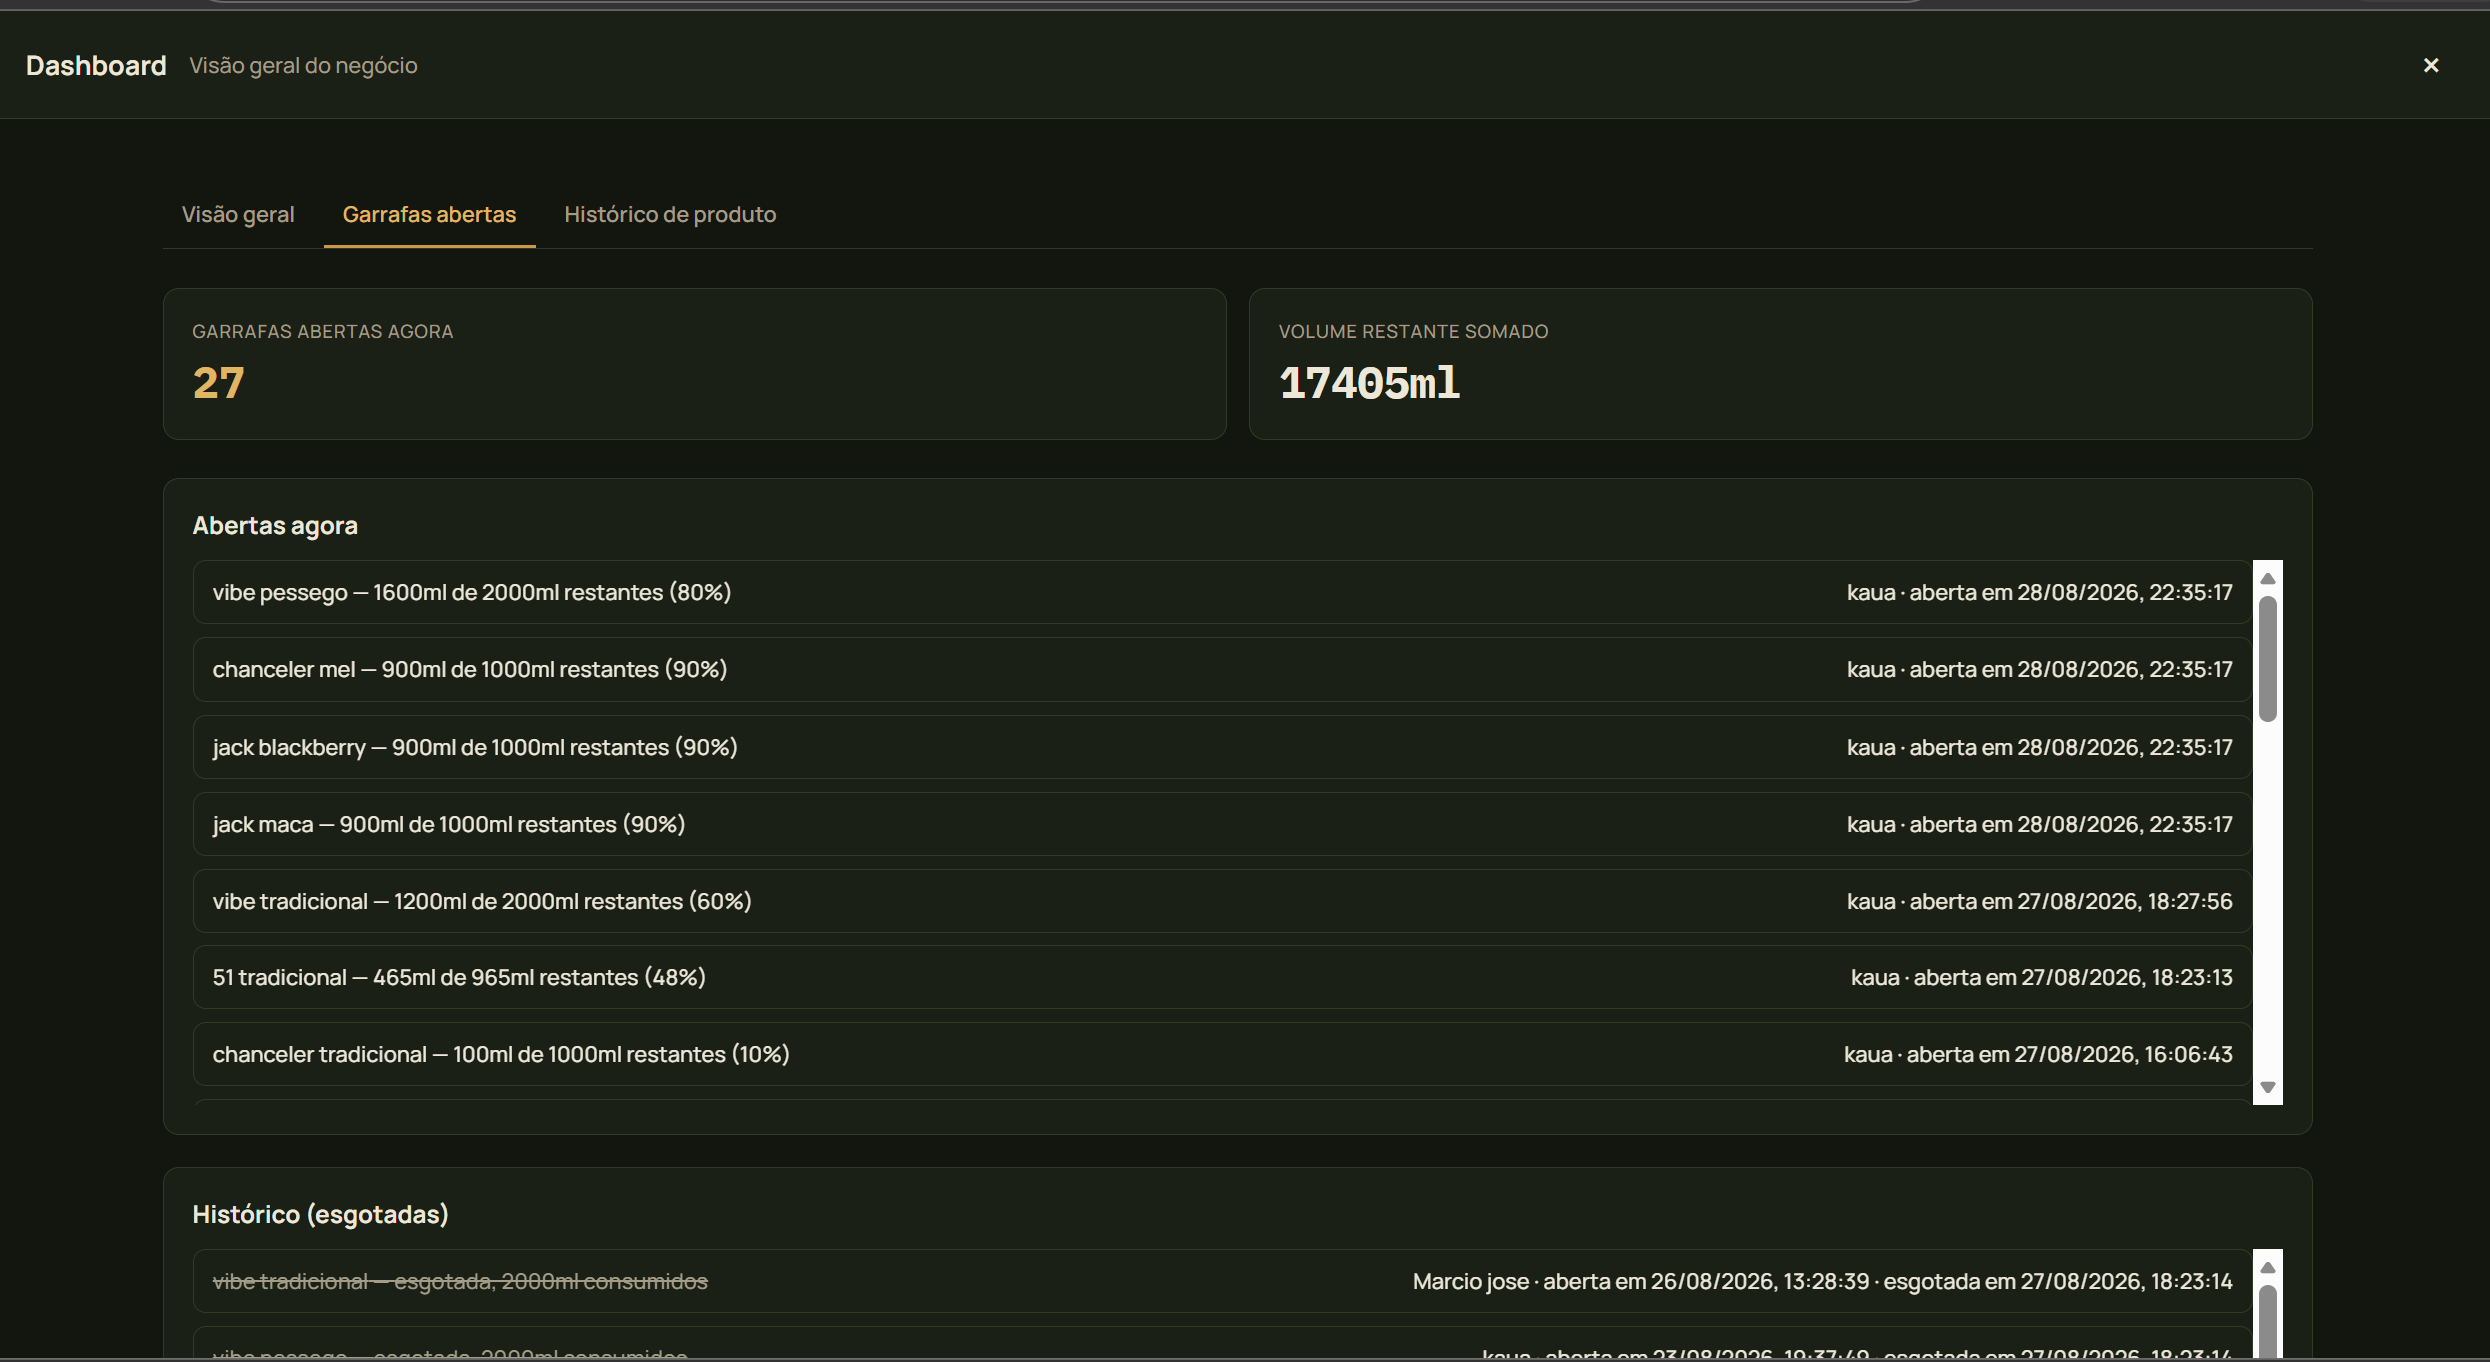Click the 17405ml remaining volume value
2490x1362 pixels.
point(1369,383)
